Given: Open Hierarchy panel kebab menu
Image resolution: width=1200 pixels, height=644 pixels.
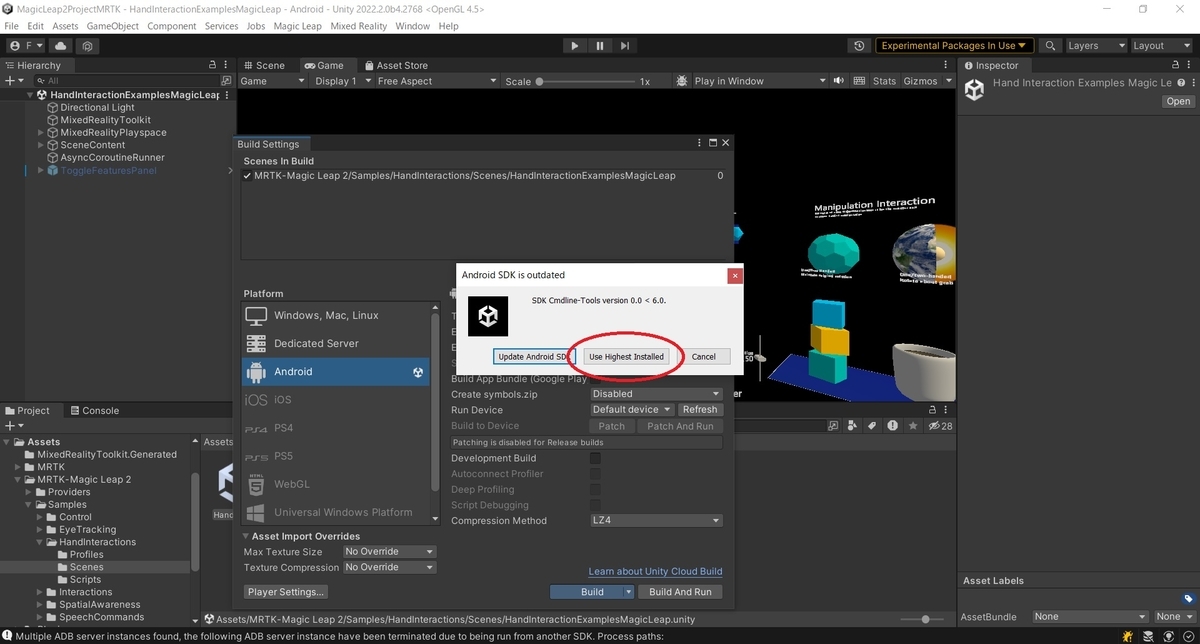Looking at the screenshot, I should coord(227,66).
